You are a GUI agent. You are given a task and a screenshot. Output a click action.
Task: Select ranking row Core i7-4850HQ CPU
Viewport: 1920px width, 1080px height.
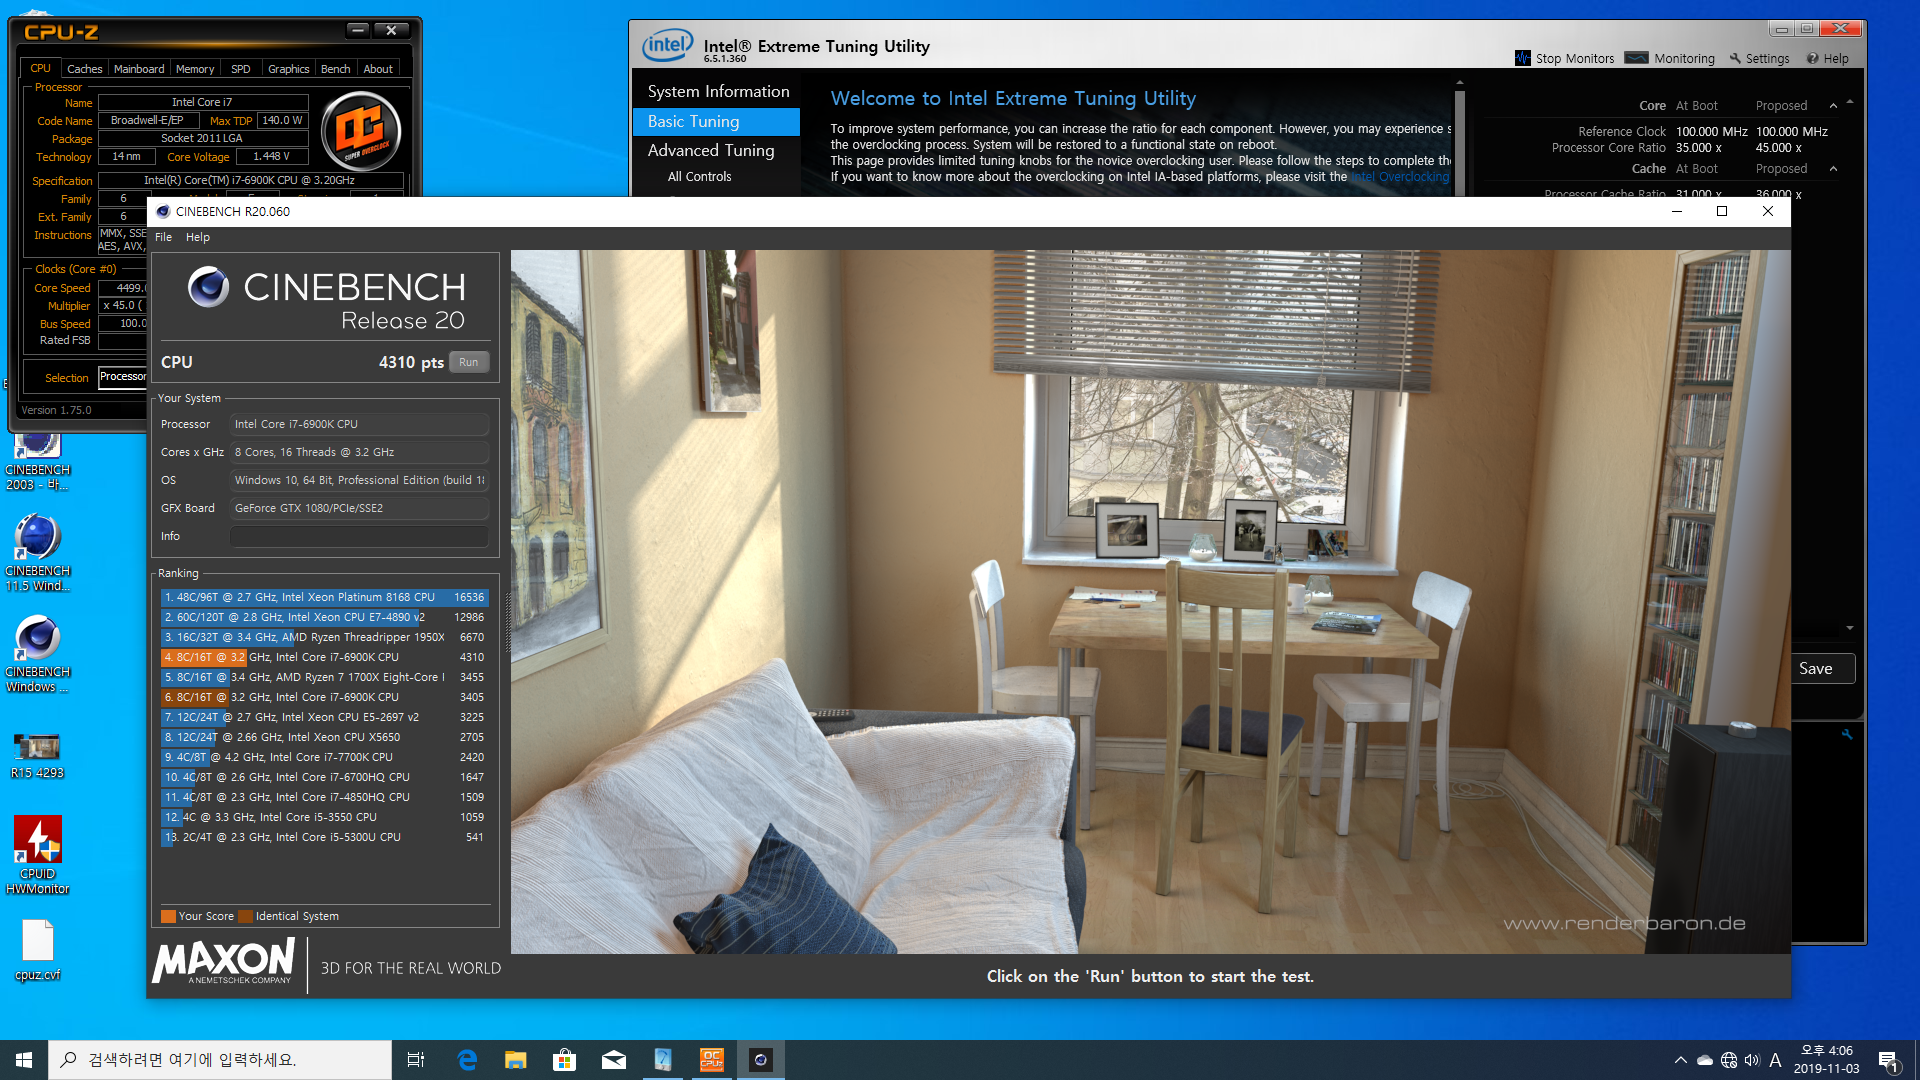(324, 797)
